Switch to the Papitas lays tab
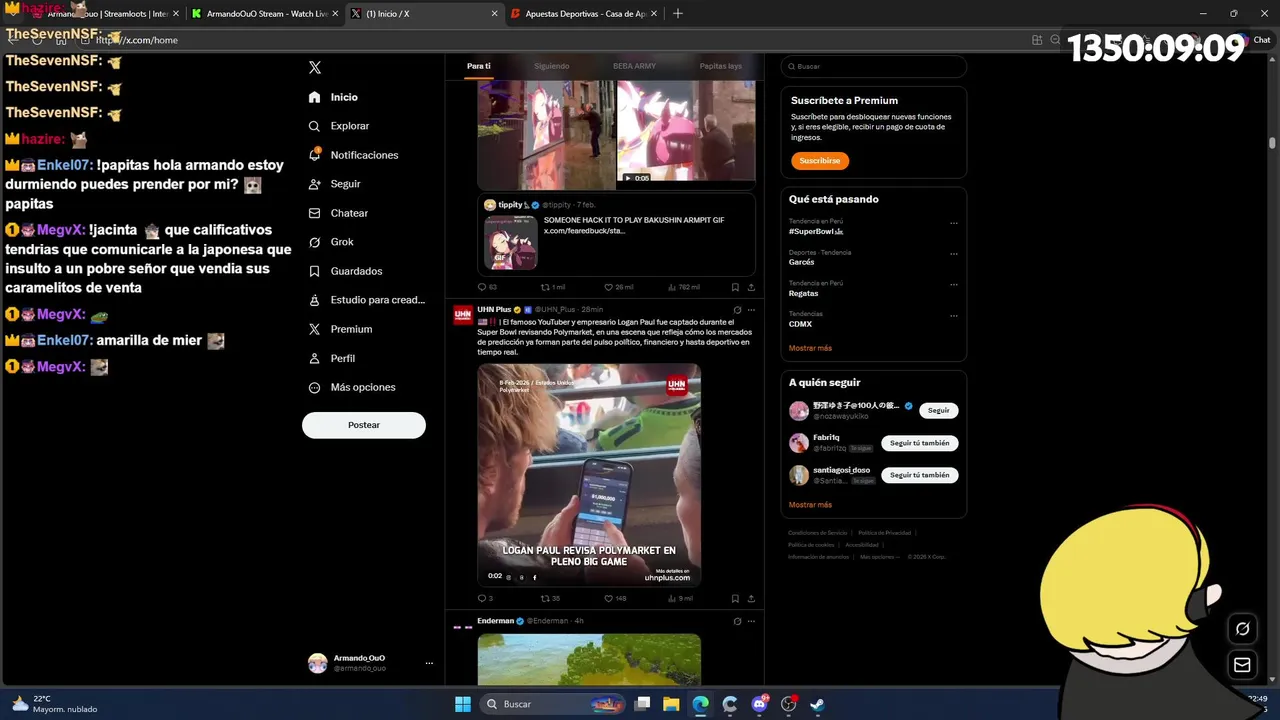The height and width of the screenshot is (720, 1280). [x=720, y=66]
